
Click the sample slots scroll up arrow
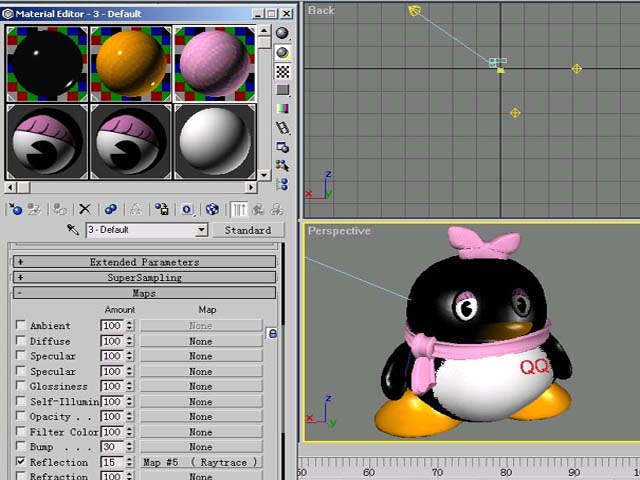[x=264, y=31]
